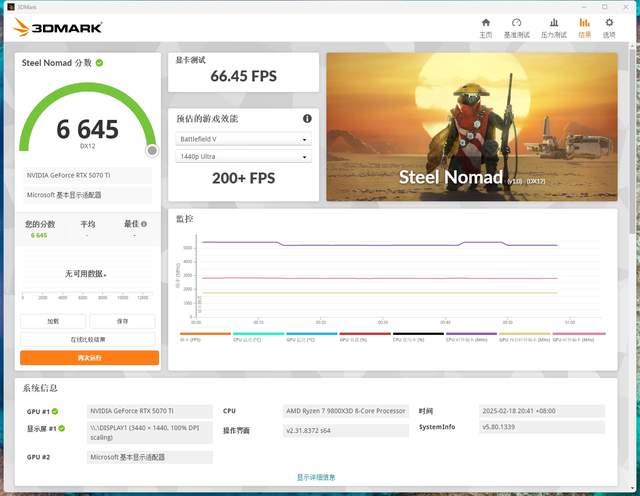
Task: Open the 显示详细信息 link
Action: (316, 477)
